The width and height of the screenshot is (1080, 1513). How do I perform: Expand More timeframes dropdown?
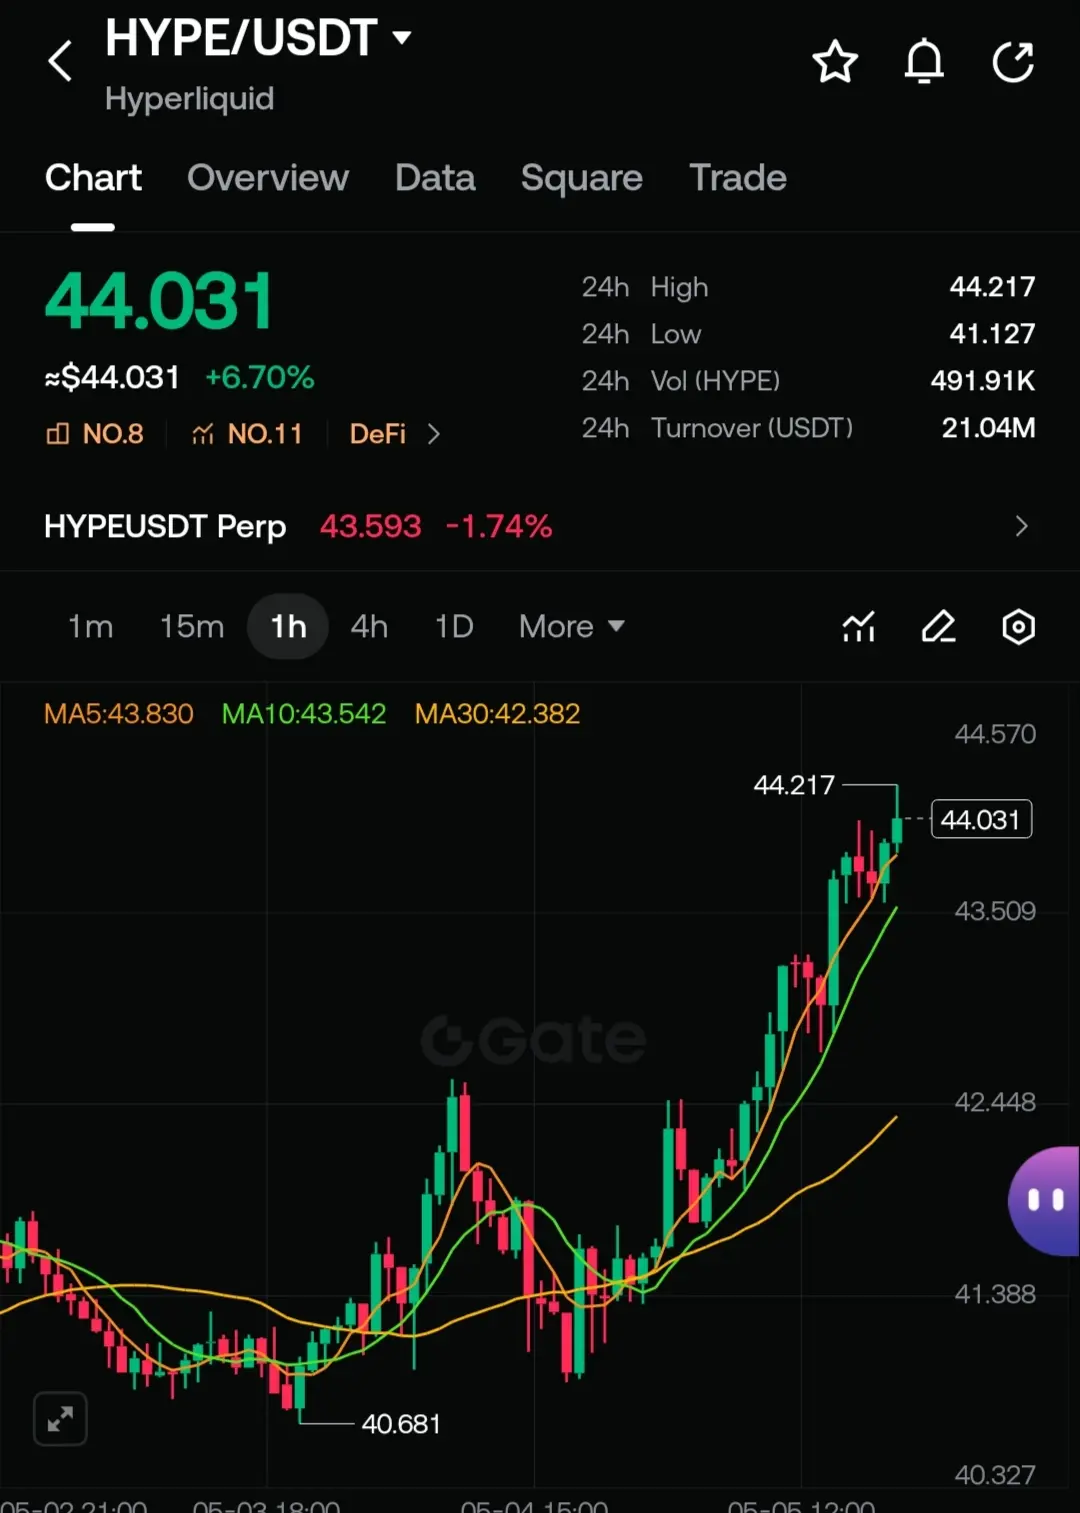pos(571,627)
